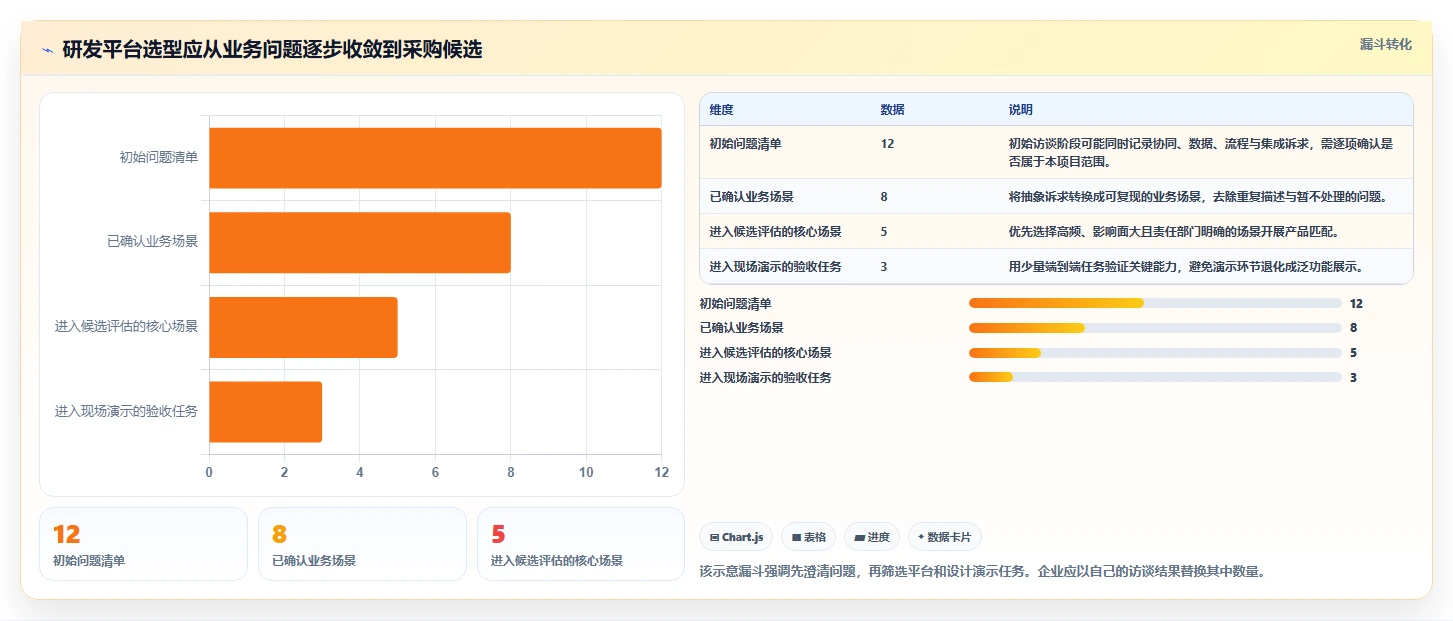Click table value 5 for 核心场景 row
This screenshot has height=621, width=1453.
click(x=884, y=232)
